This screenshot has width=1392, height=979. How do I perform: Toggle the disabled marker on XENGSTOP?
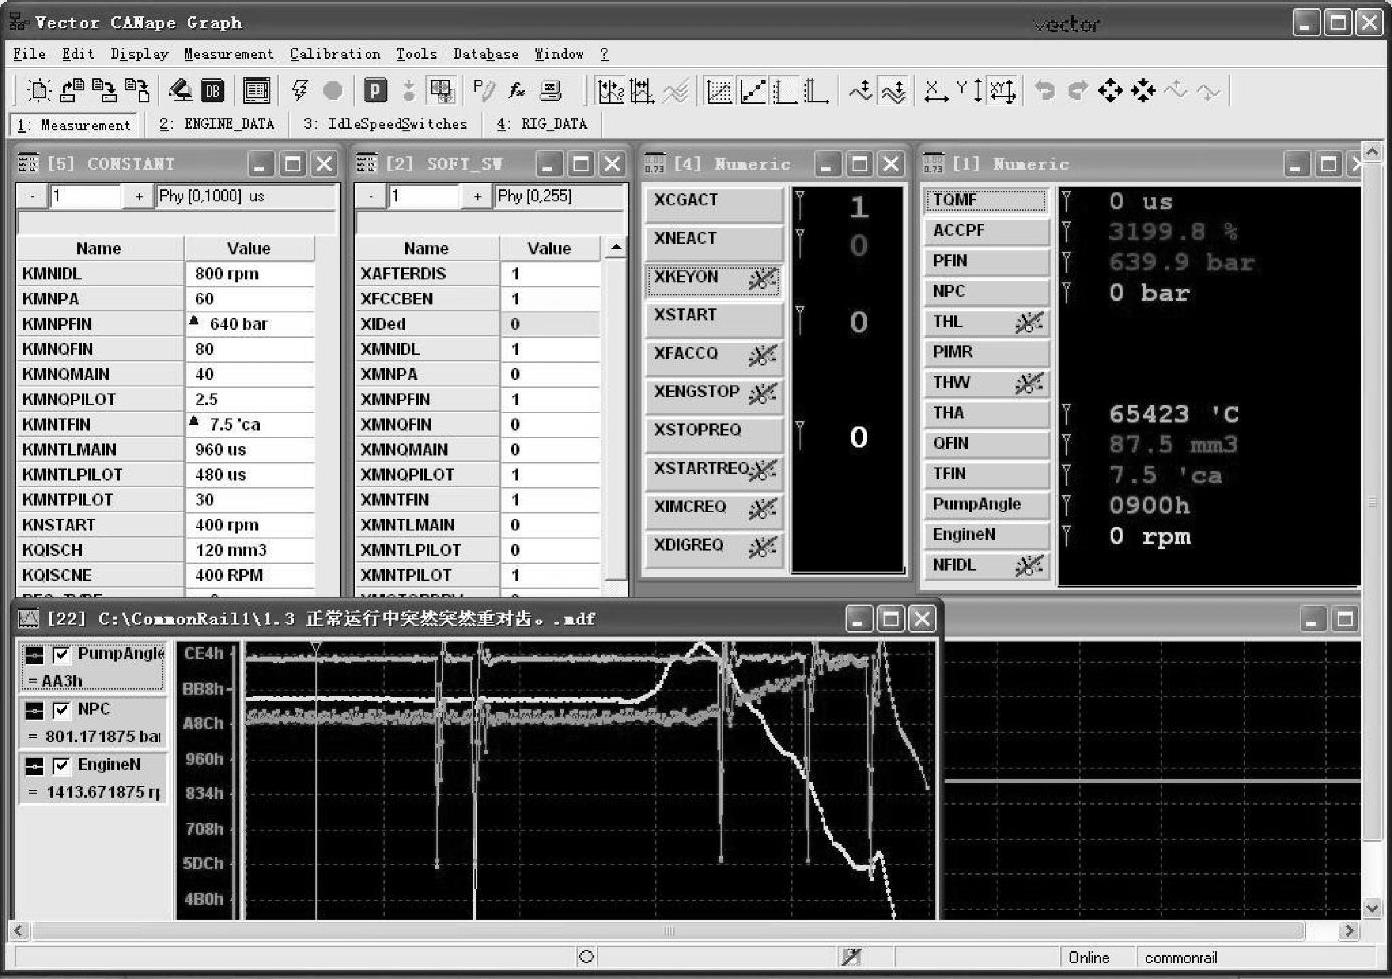(762, 394)
